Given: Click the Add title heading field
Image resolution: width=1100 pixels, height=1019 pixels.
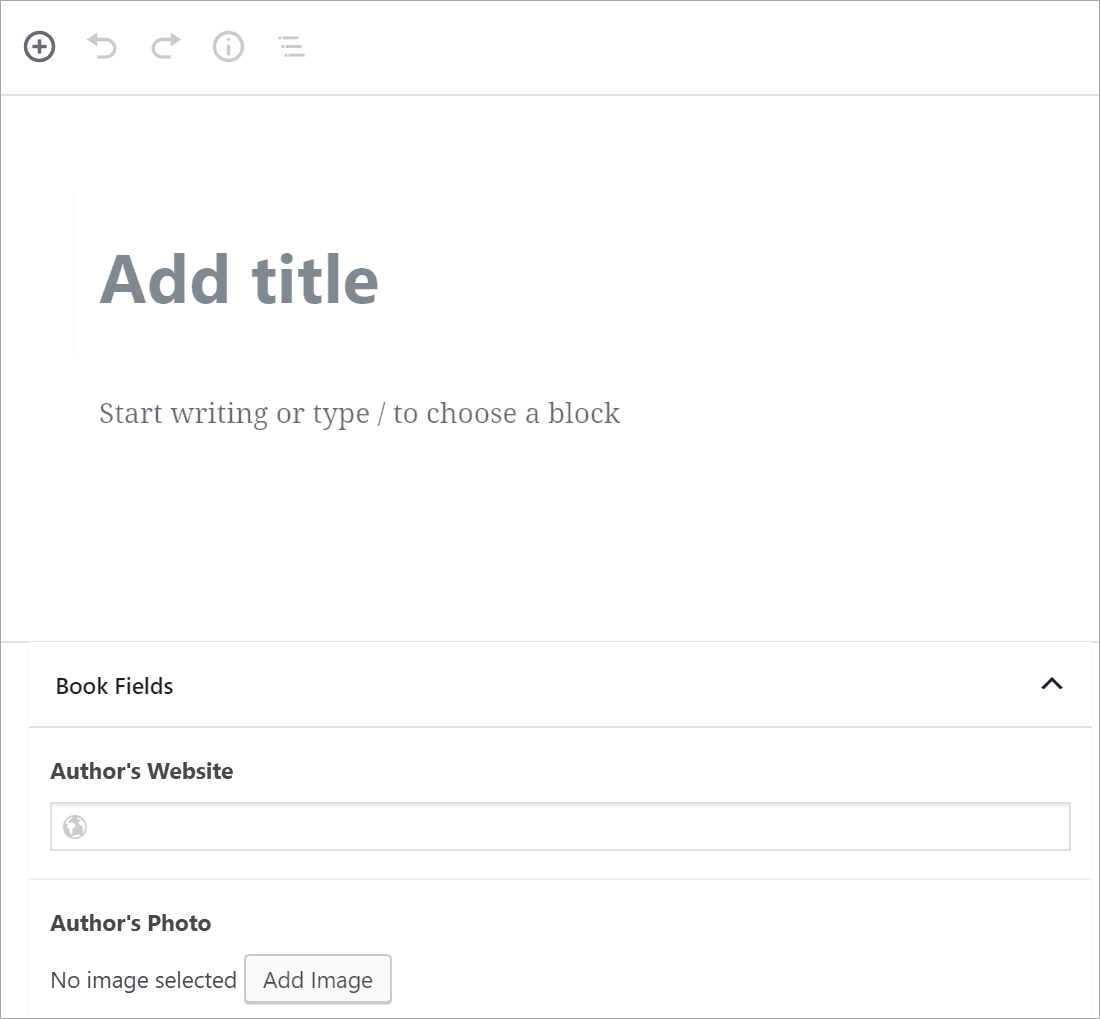Looking at the screenshot, I should (x=238, y=281).
